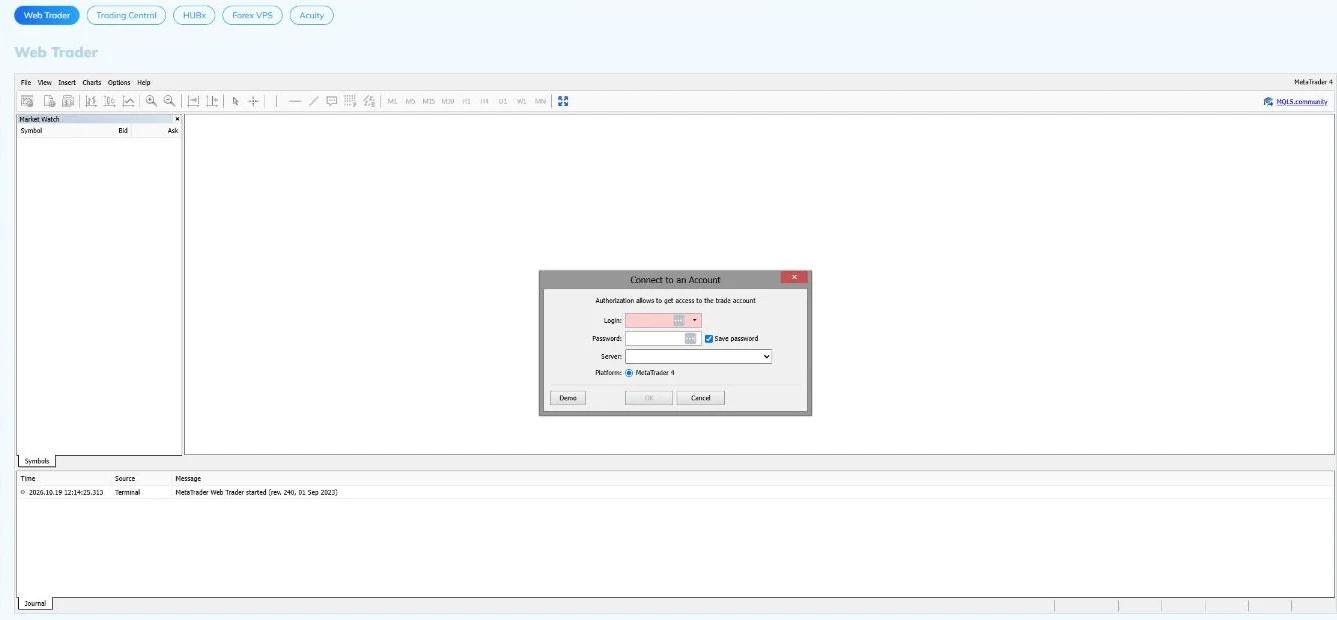Open the Server dropdown list
The height and width of the screenshot is (620, 1337).
point(699,356)
